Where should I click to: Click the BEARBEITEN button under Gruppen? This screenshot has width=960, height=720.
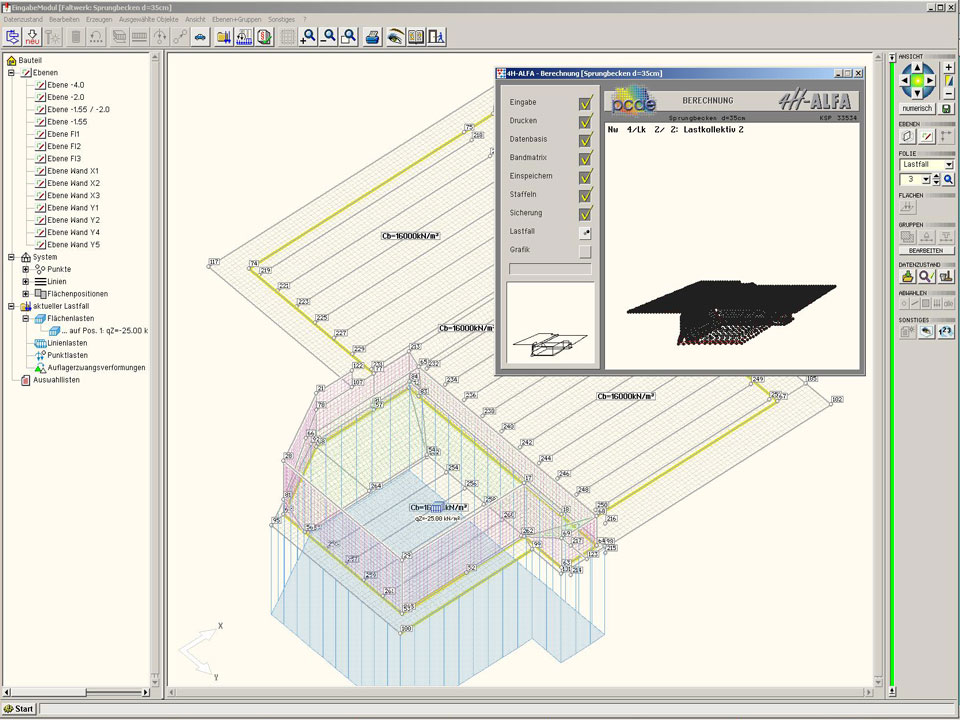(x=925, y=251)
